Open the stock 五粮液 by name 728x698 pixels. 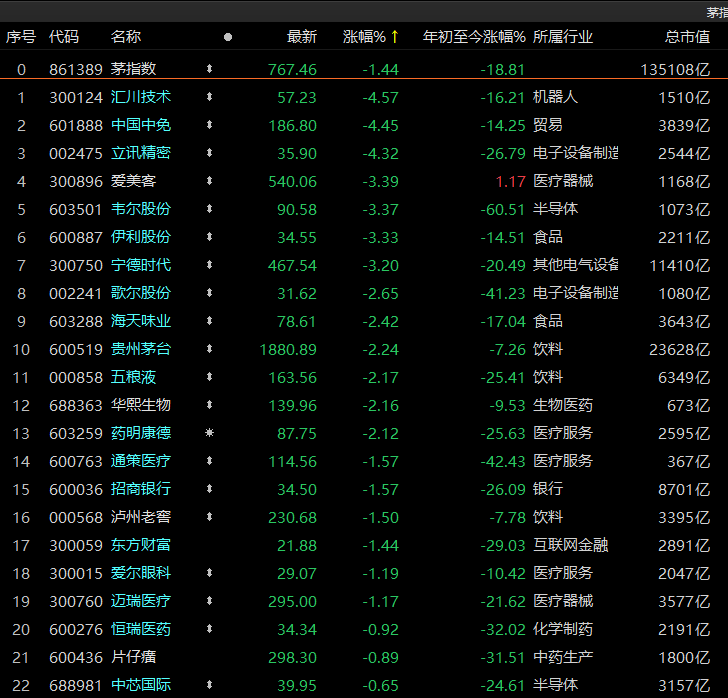pos(133,377)
